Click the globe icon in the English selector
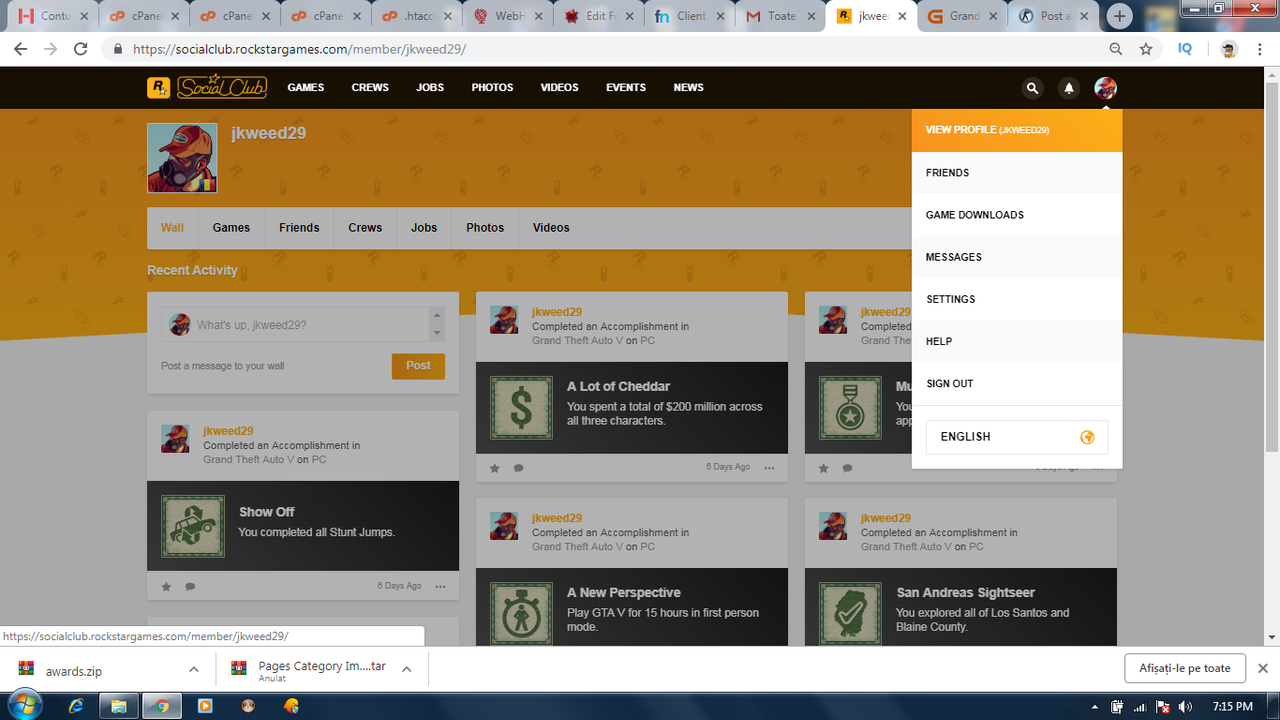 (1087, 437)
